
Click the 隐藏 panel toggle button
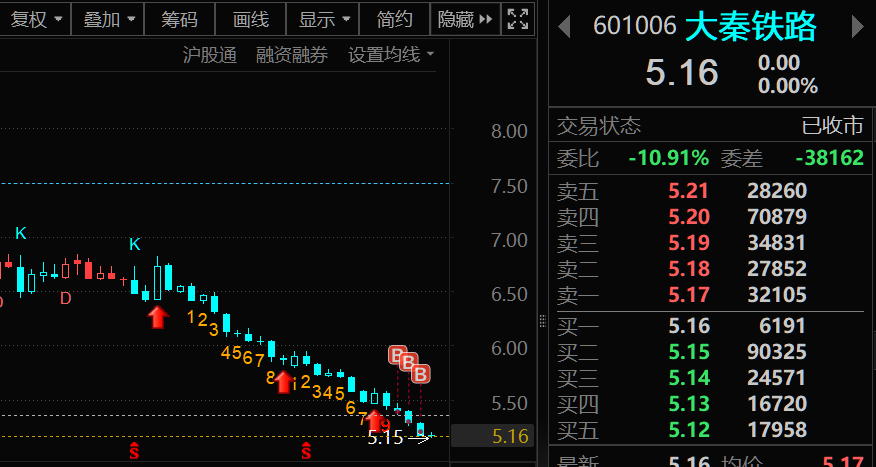(x=465, y=20)
